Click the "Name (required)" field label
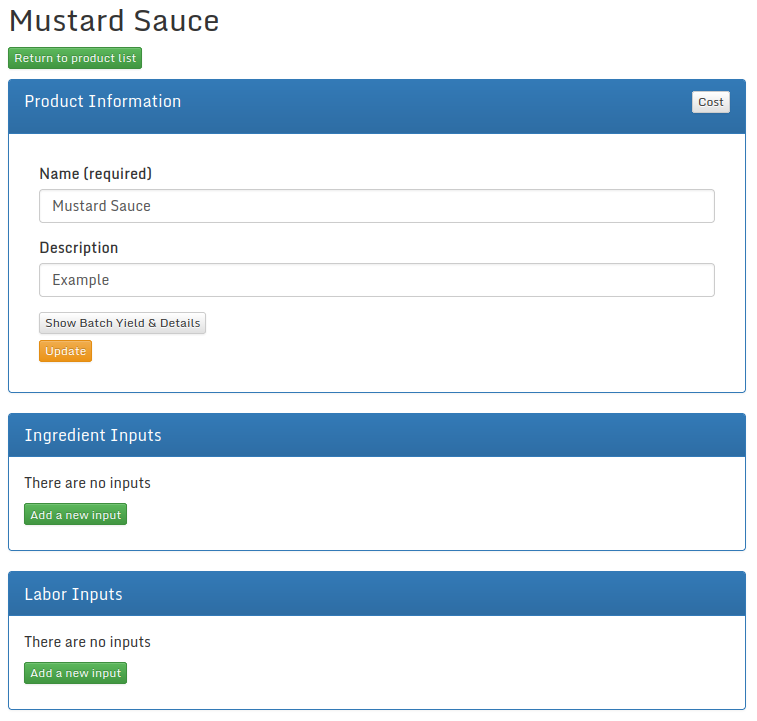 pos(95,173)
